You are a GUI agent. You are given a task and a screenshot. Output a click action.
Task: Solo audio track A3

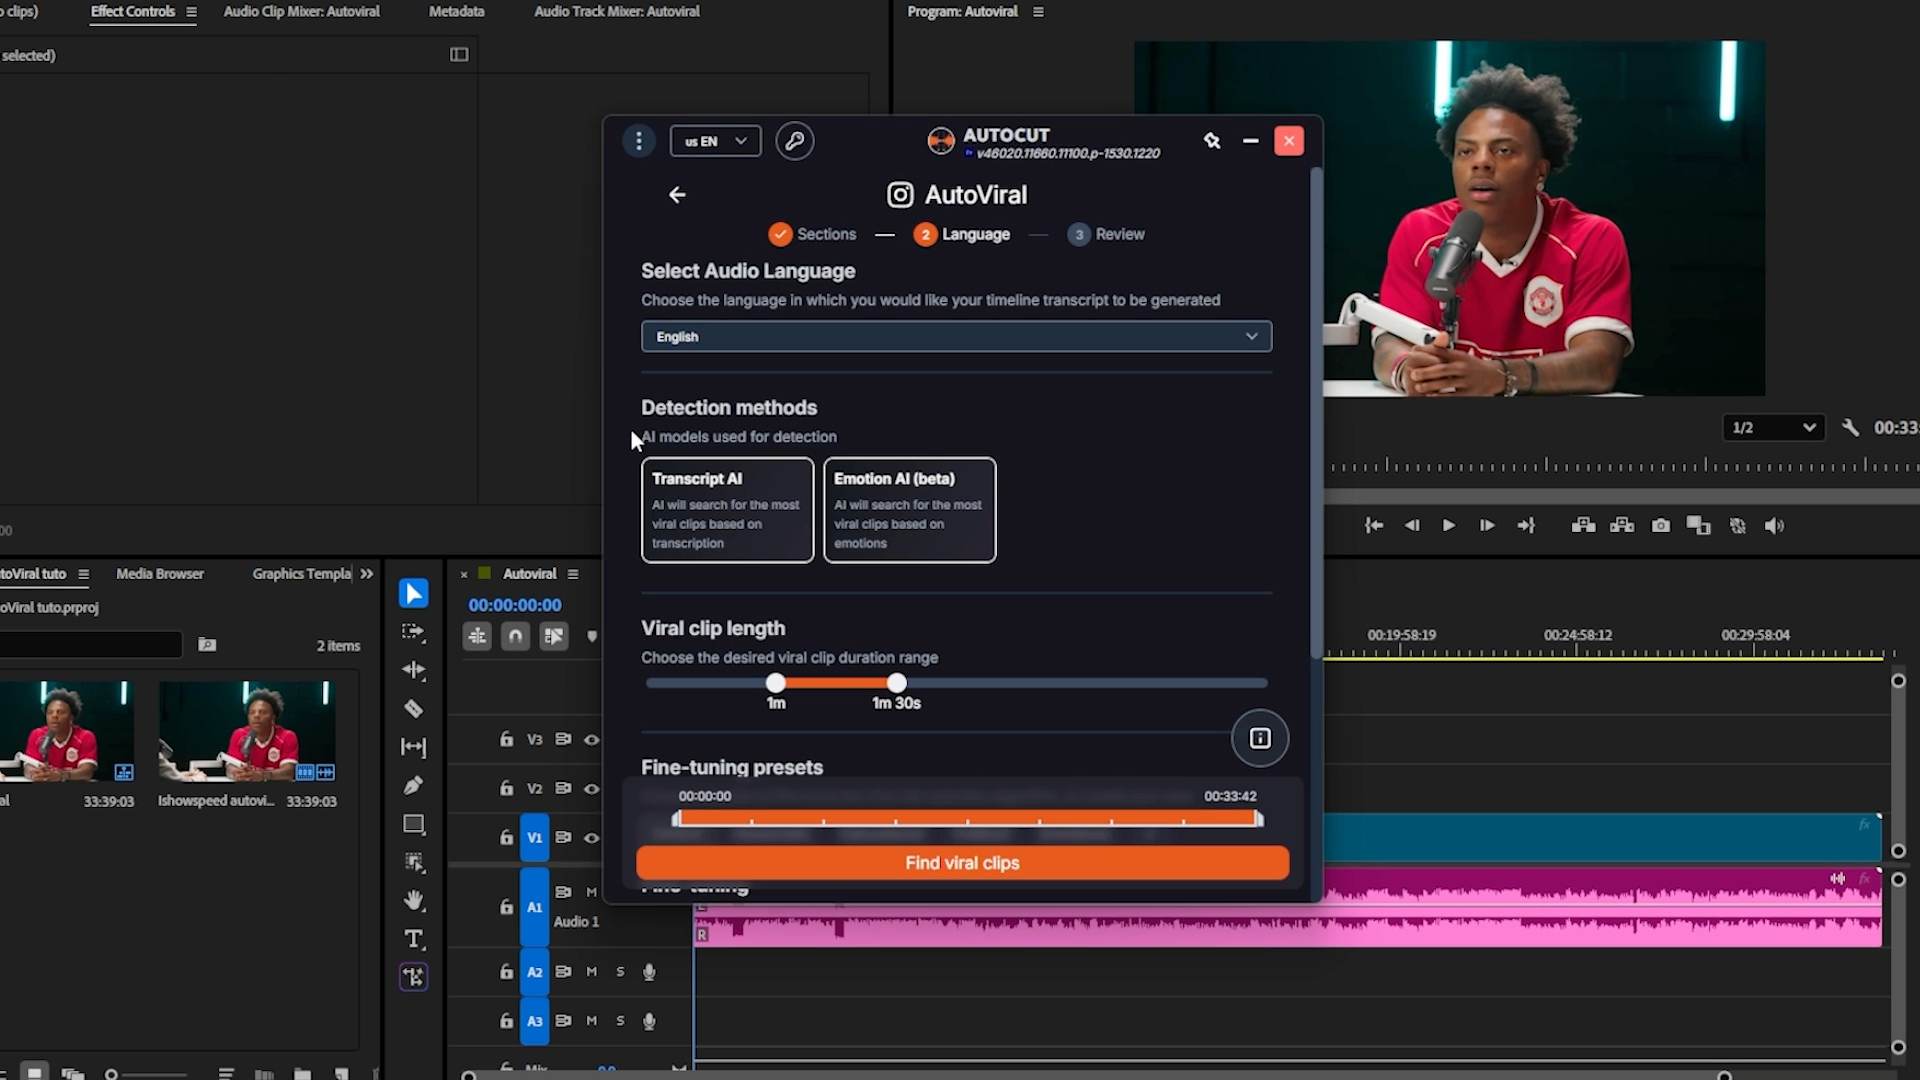pos(620,1021)
